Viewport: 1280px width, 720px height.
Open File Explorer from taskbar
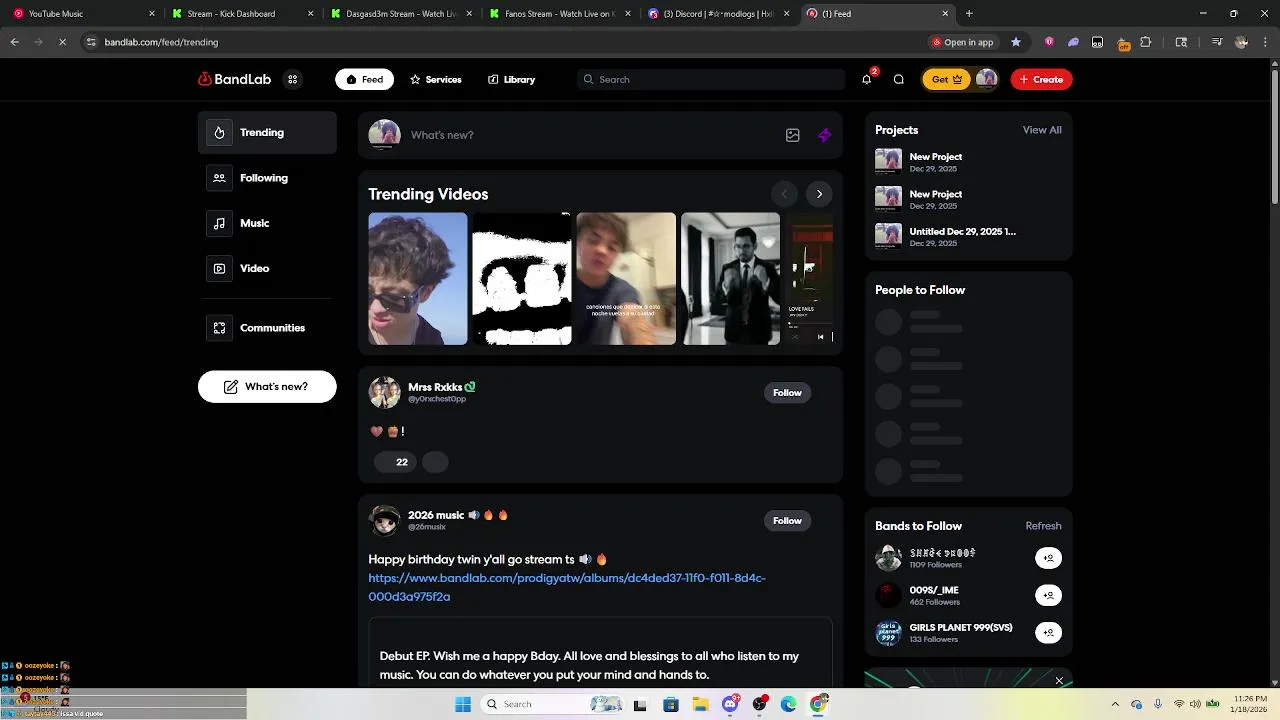(701, 704)
